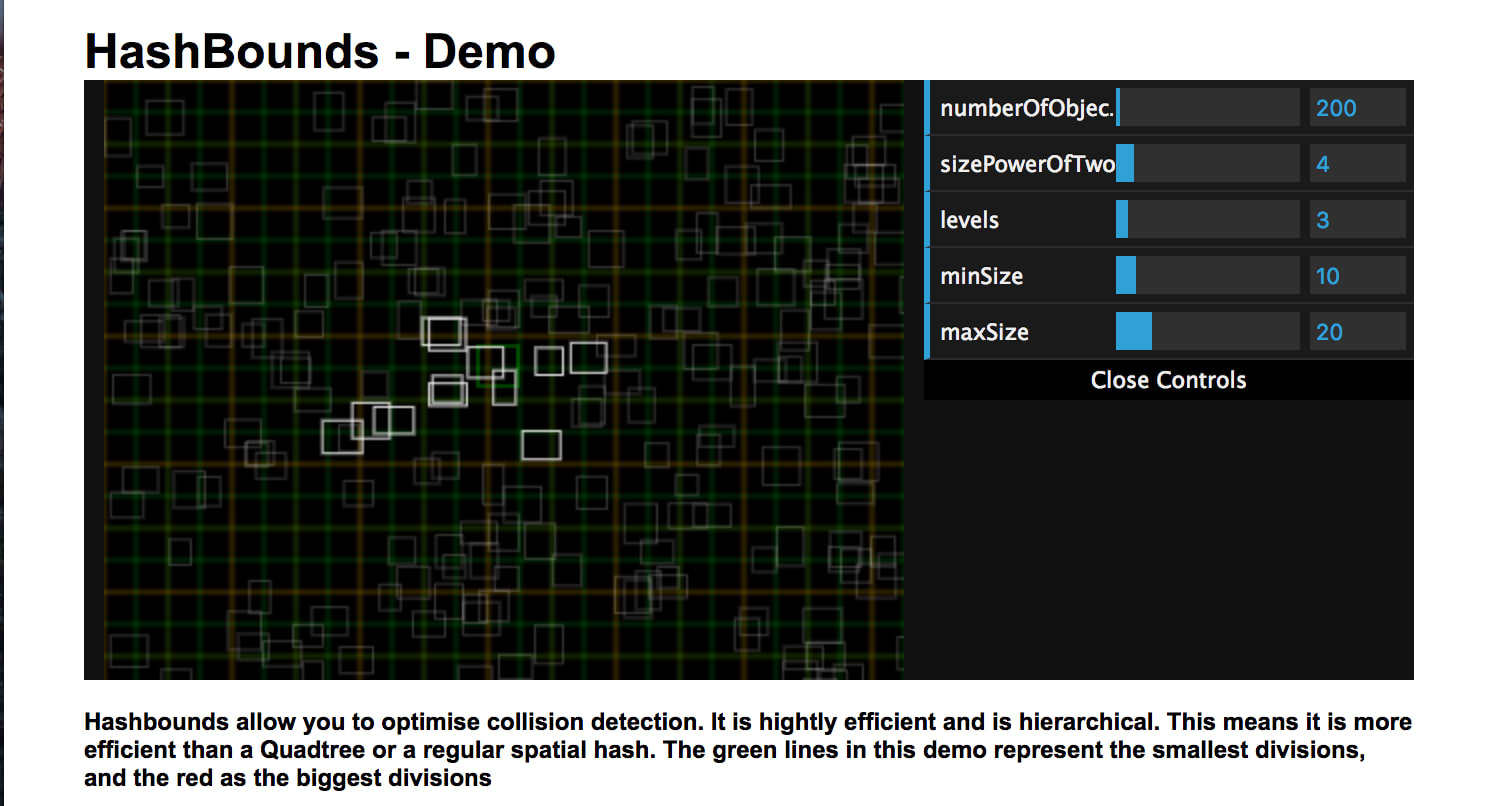This screenshot has width=1490, height=806.
Task: Click the maxSize value field showing 20
Action: 1358,331
